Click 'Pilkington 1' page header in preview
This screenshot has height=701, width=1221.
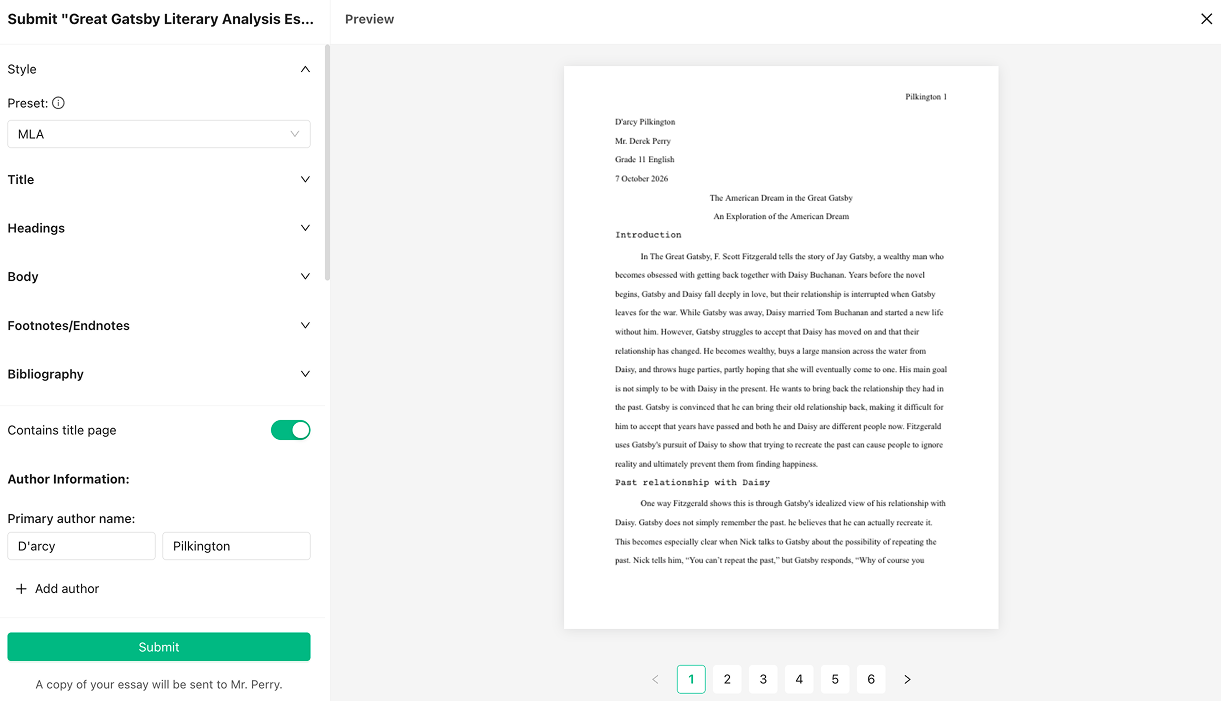pos(926,97)
